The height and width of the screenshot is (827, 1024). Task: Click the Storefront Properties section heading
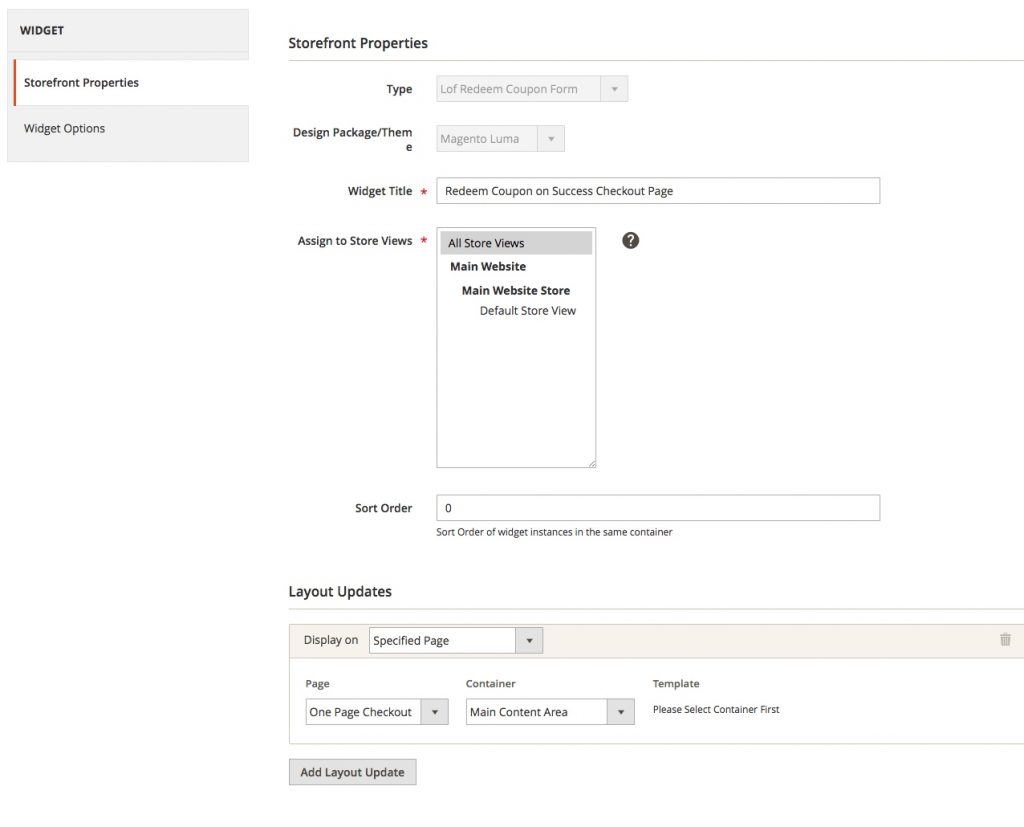[x=358, y=43]
